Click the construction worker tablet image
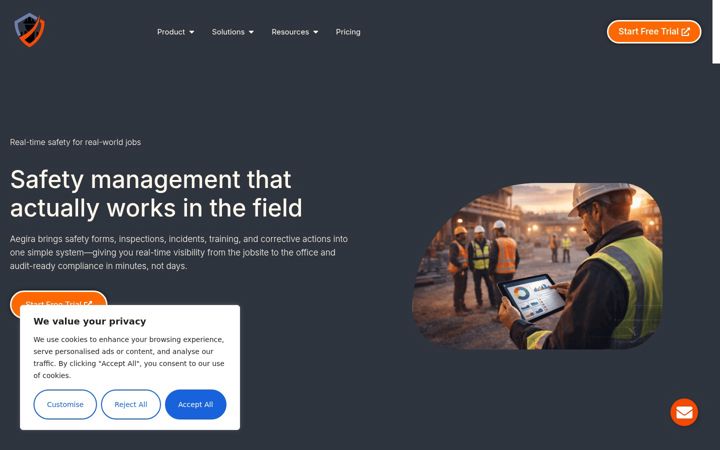 537,266
